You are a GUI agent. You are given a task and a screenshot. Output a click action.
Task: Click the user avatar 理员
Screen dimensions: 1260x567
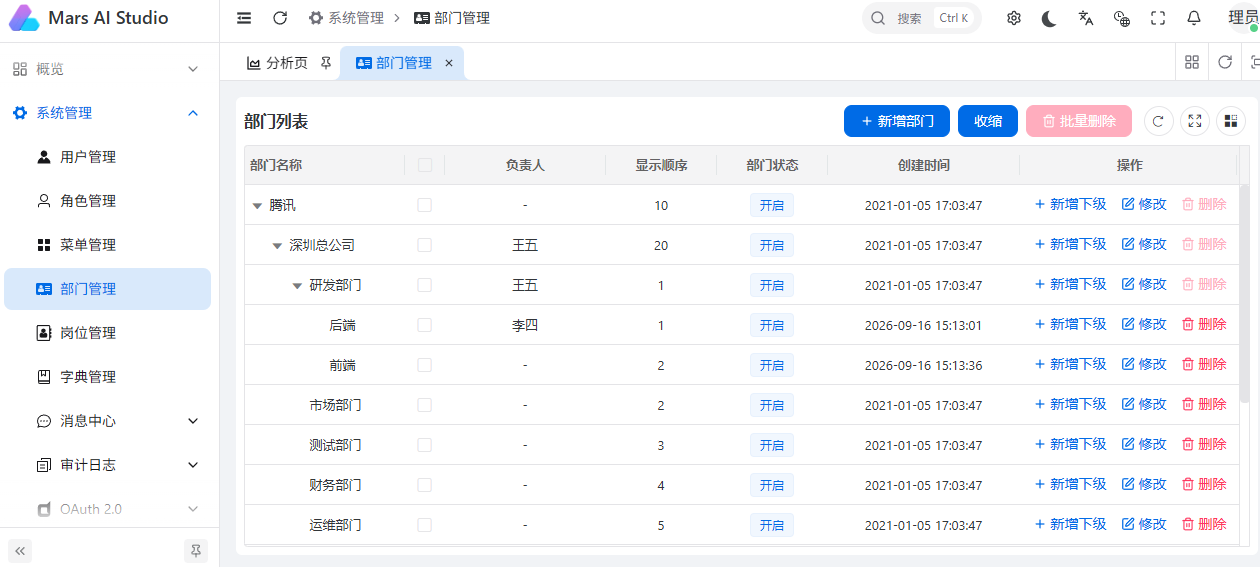(1243, 18)
